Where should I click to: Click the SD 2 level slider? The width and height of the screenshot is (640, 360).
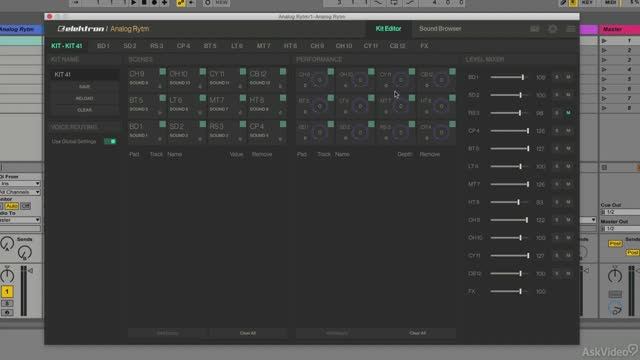coord(510,95)
